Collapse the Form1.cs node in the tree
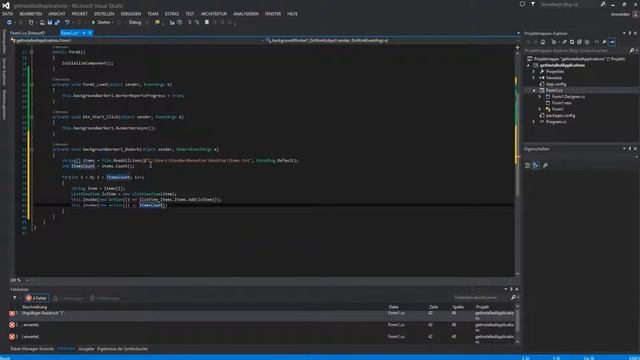The width and height of the screenshot is (640, 360). (x=534, y=90)
